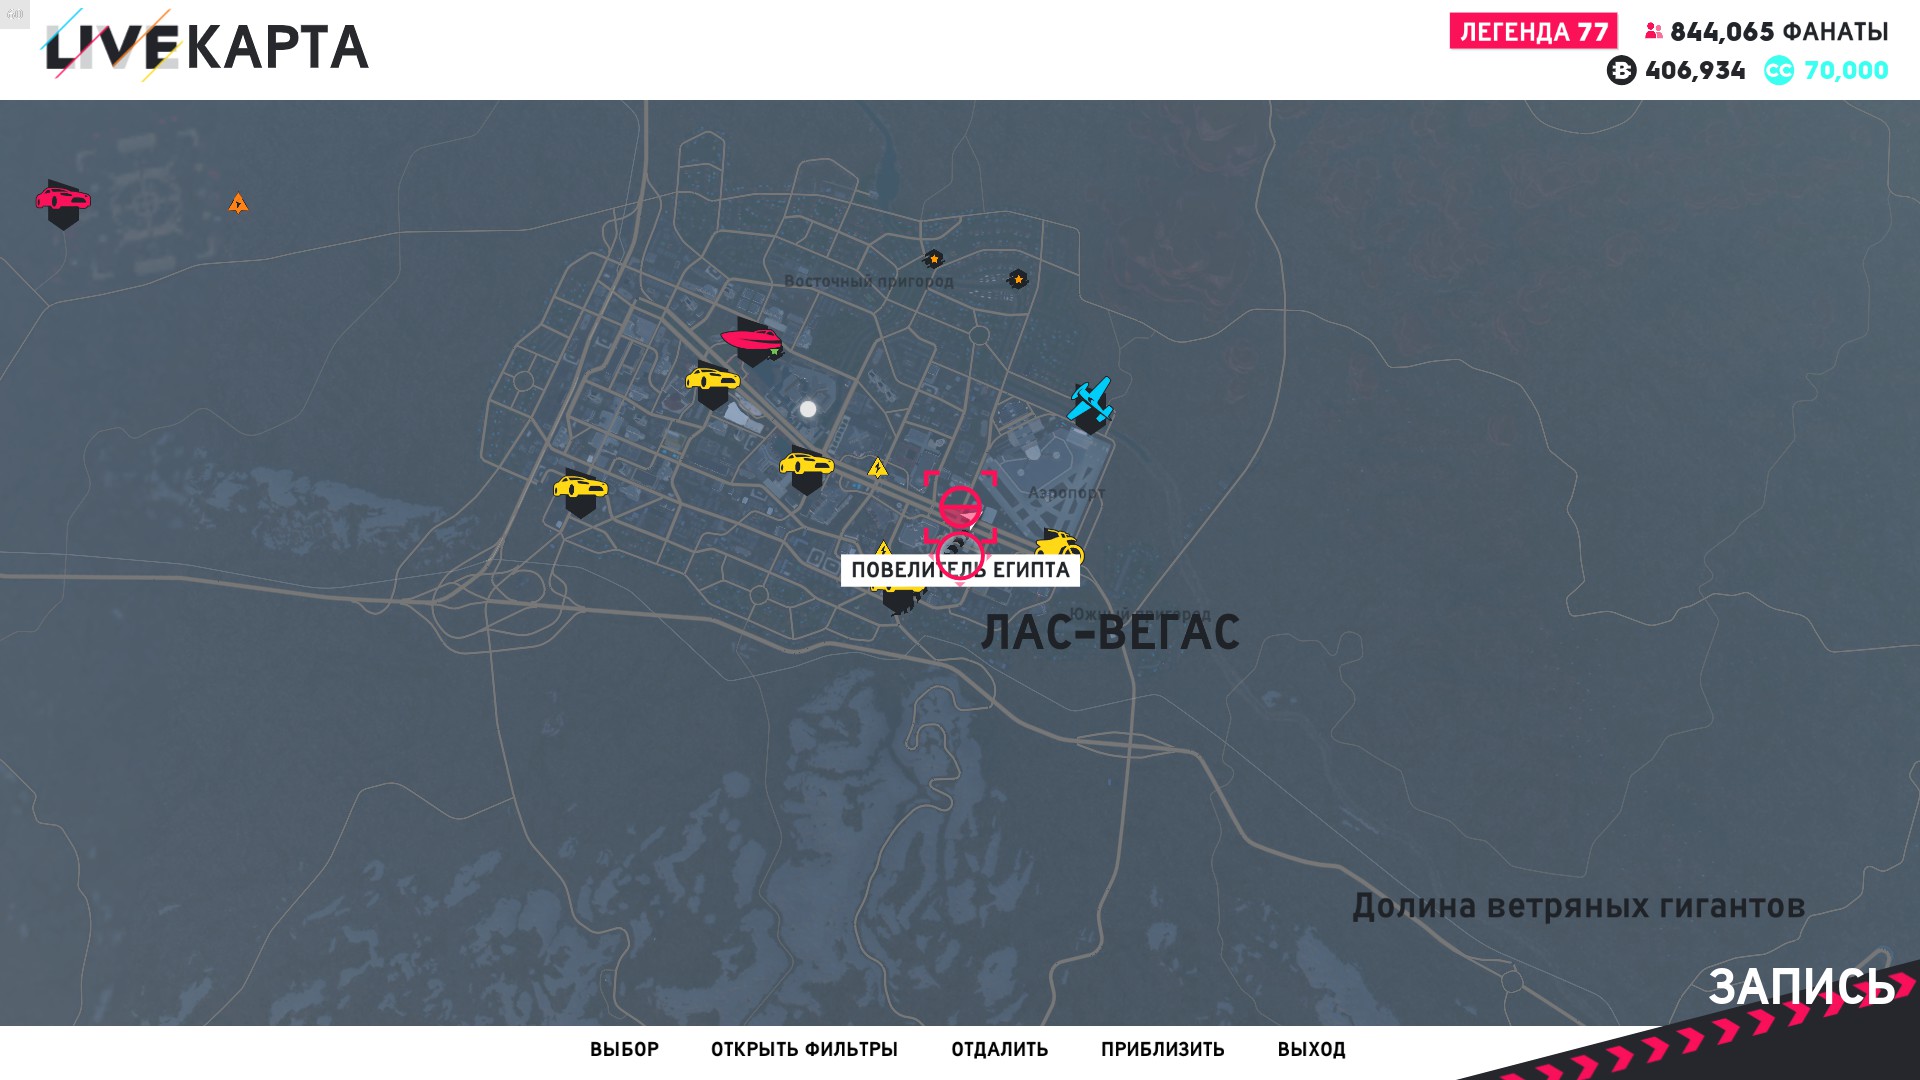Click the cyan Crew Credits icon
The width and height of the screenshot is (1920, 1080).
click(1779, 70)
